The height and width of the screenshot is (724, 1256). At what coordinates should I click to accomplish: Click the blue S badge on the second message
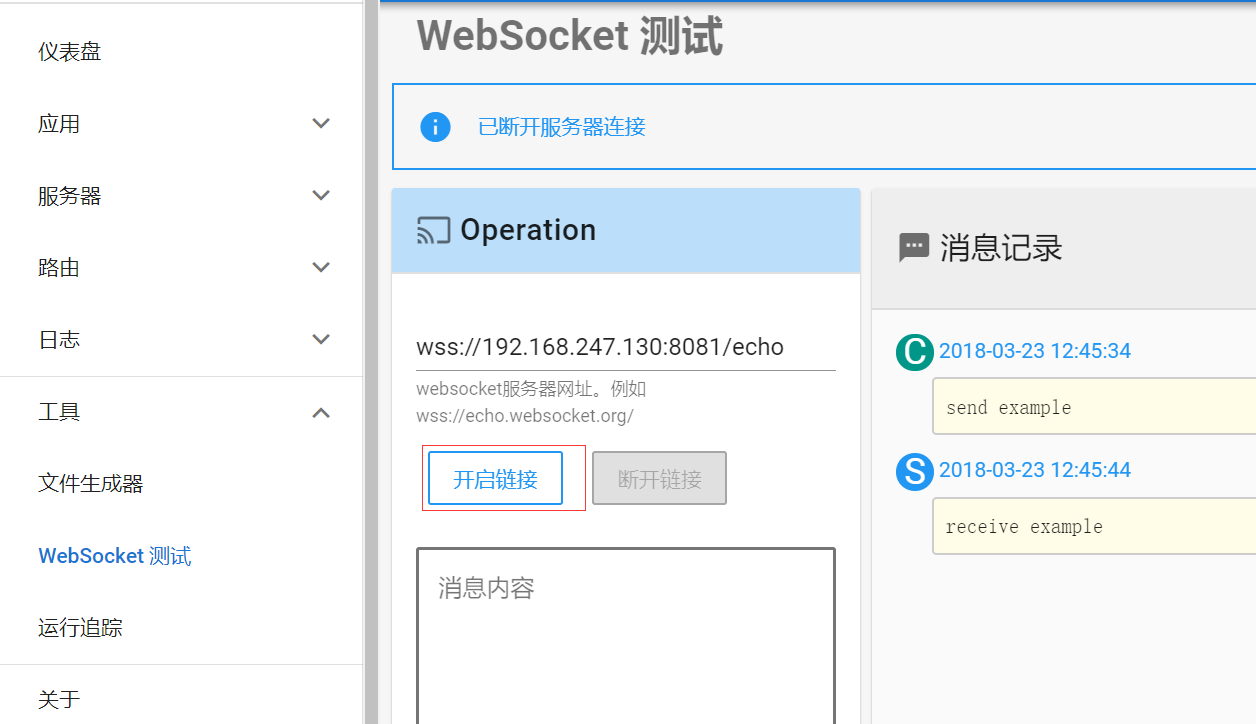click(x=914, y=472)
